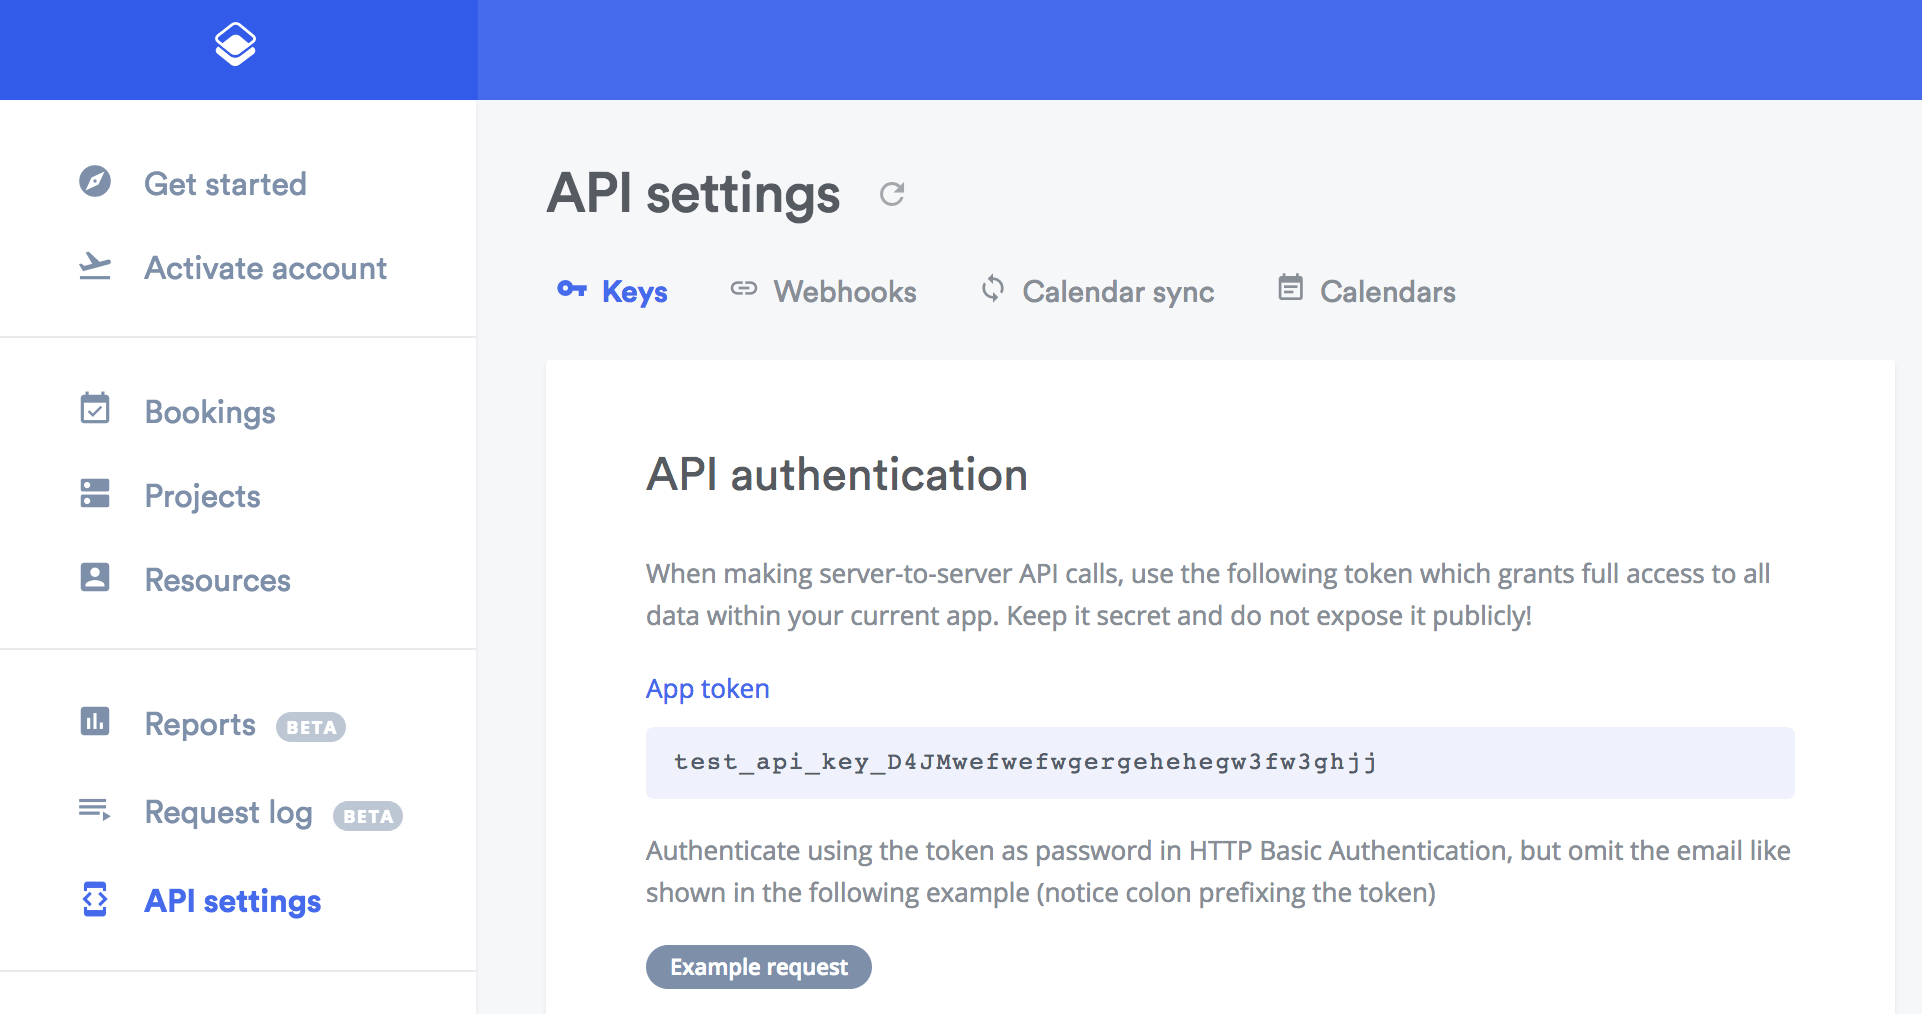Click the app logo in the blue header
Image resolution: width=1922 pixels, height=1014 pixels.
tap(233, 44)
